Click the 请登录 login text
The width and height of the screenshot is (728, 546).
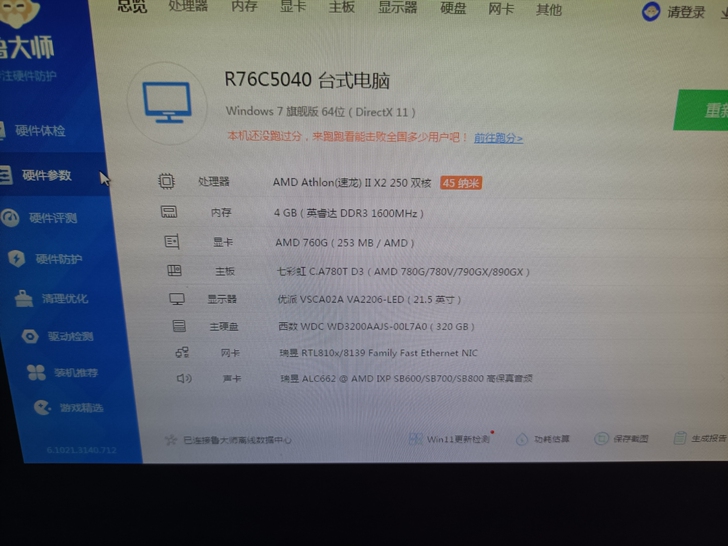click(686, 13)
